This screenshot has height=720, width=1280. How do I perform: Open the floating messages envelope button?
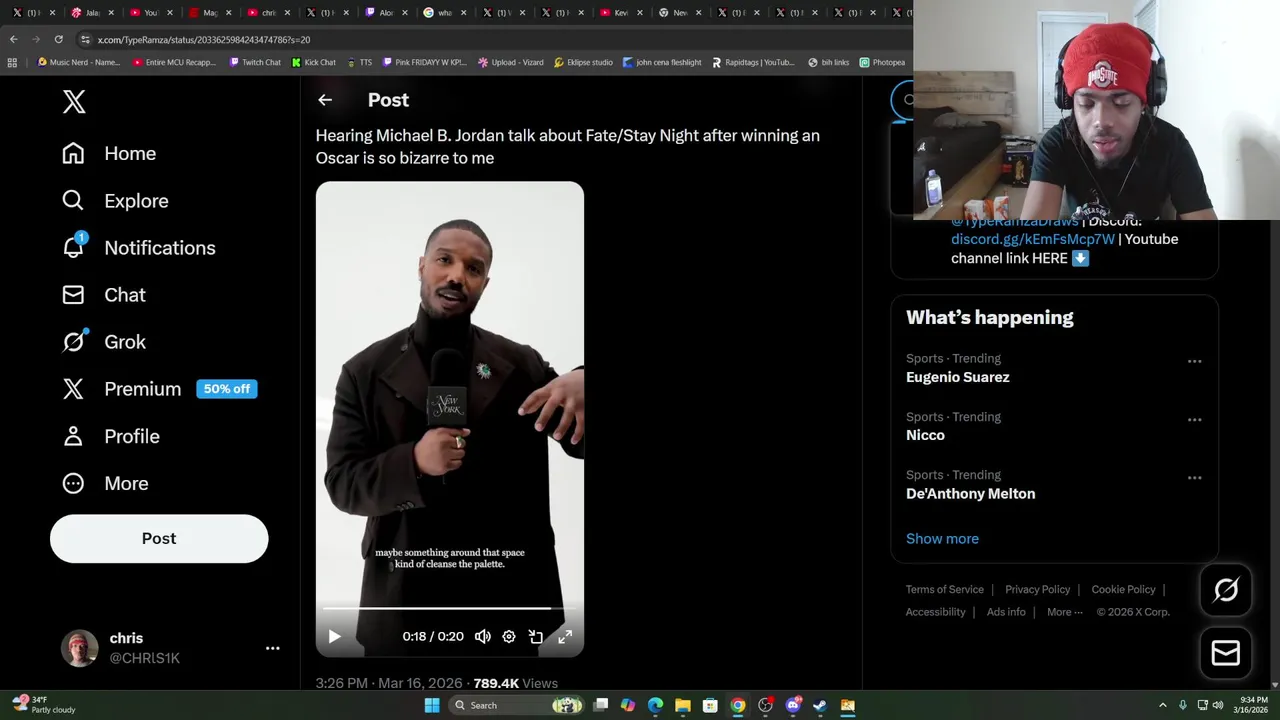[1225, 653]
